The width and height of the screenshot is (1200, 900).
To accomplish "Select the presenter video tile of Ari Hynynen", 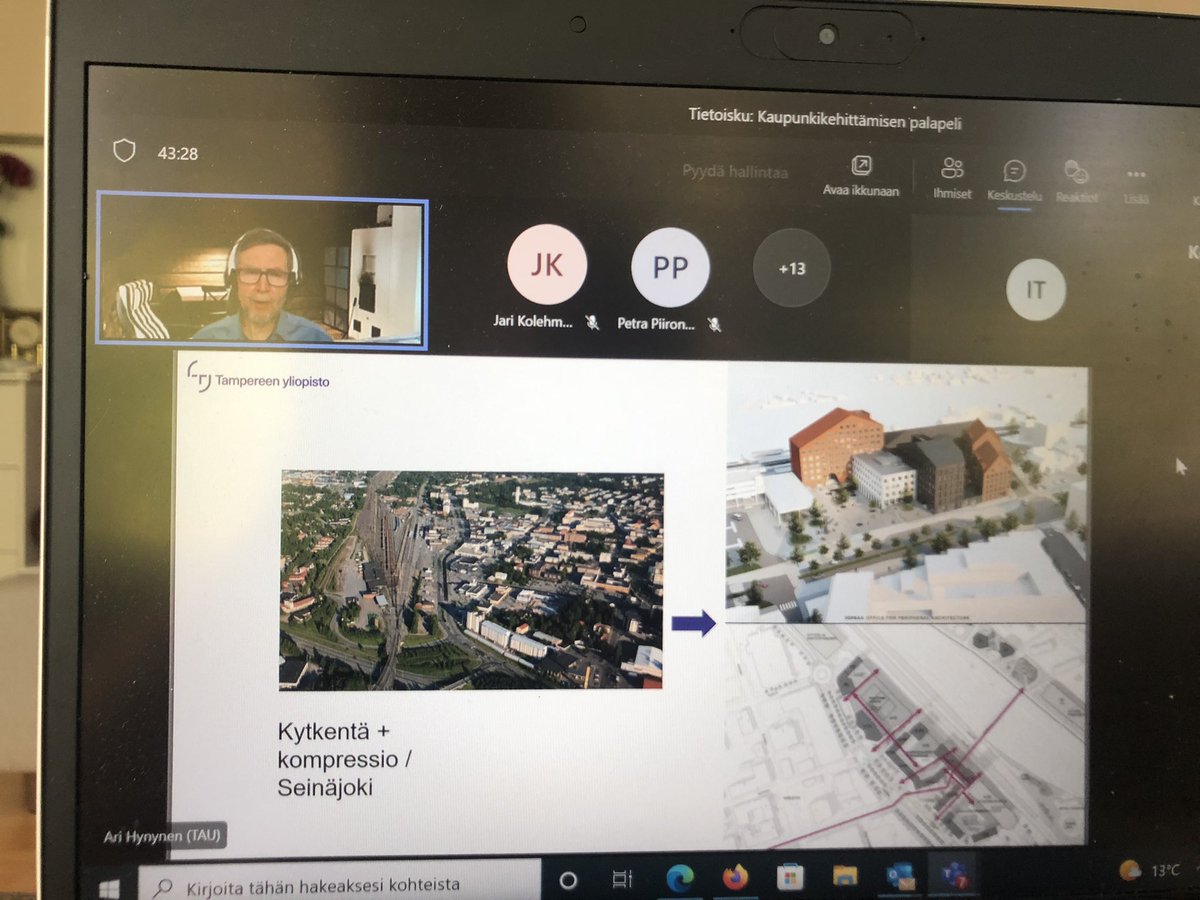I will point(263,273).
